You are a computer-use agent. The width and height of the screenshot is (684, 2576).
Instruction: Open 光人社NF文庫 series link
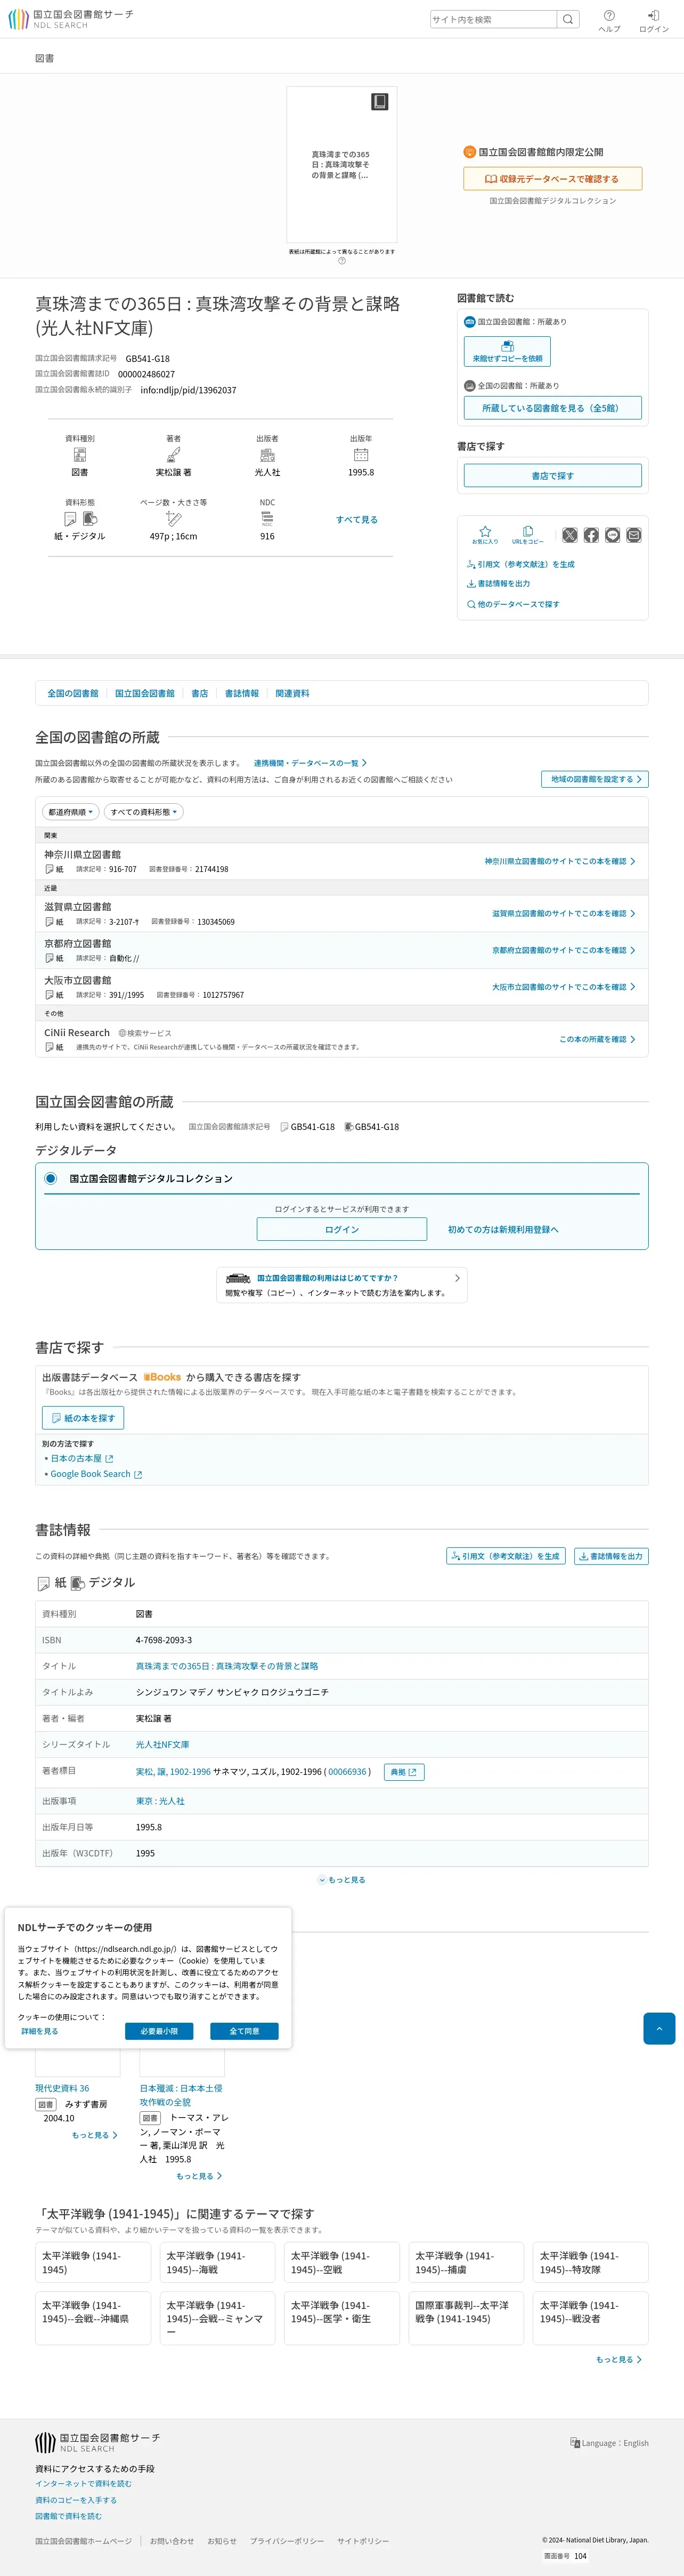click(162, 1744)
